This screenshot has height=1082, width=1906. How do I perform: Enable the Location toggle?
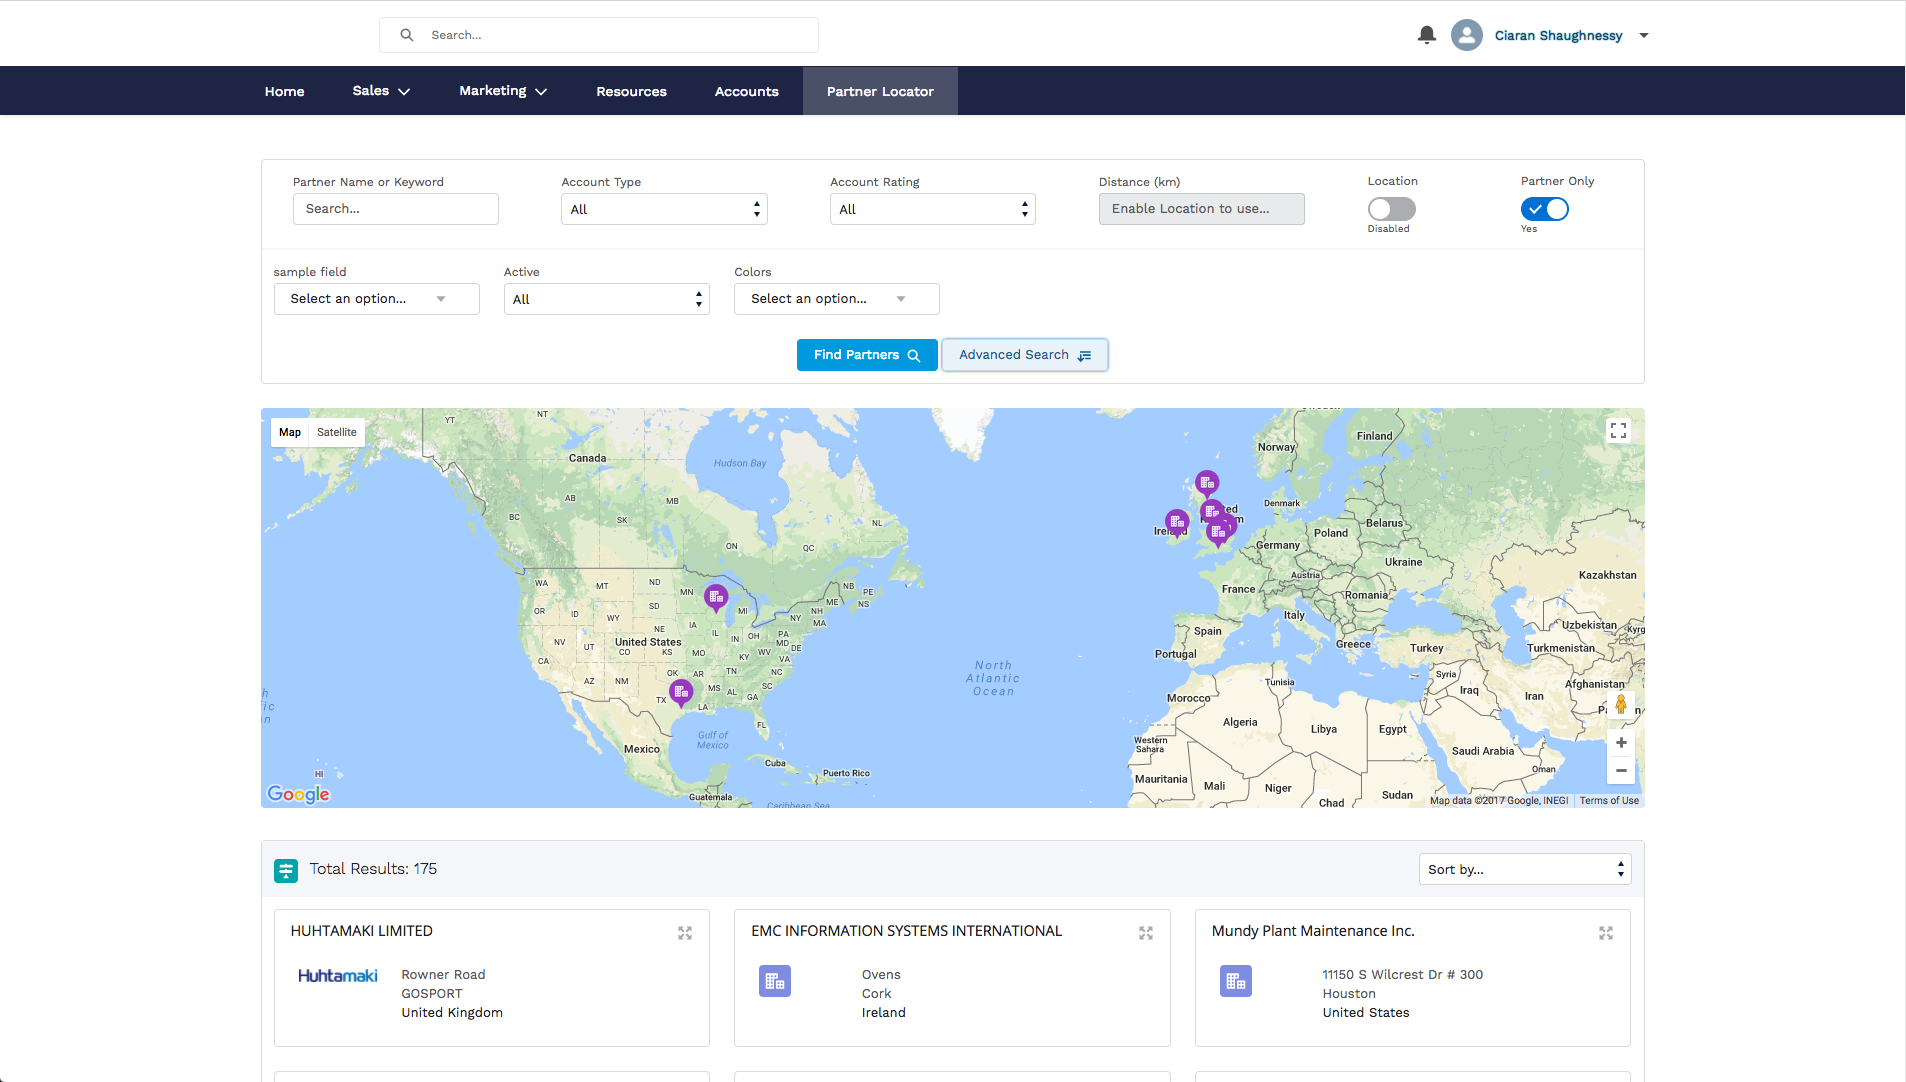click(x=1391, y=209)
